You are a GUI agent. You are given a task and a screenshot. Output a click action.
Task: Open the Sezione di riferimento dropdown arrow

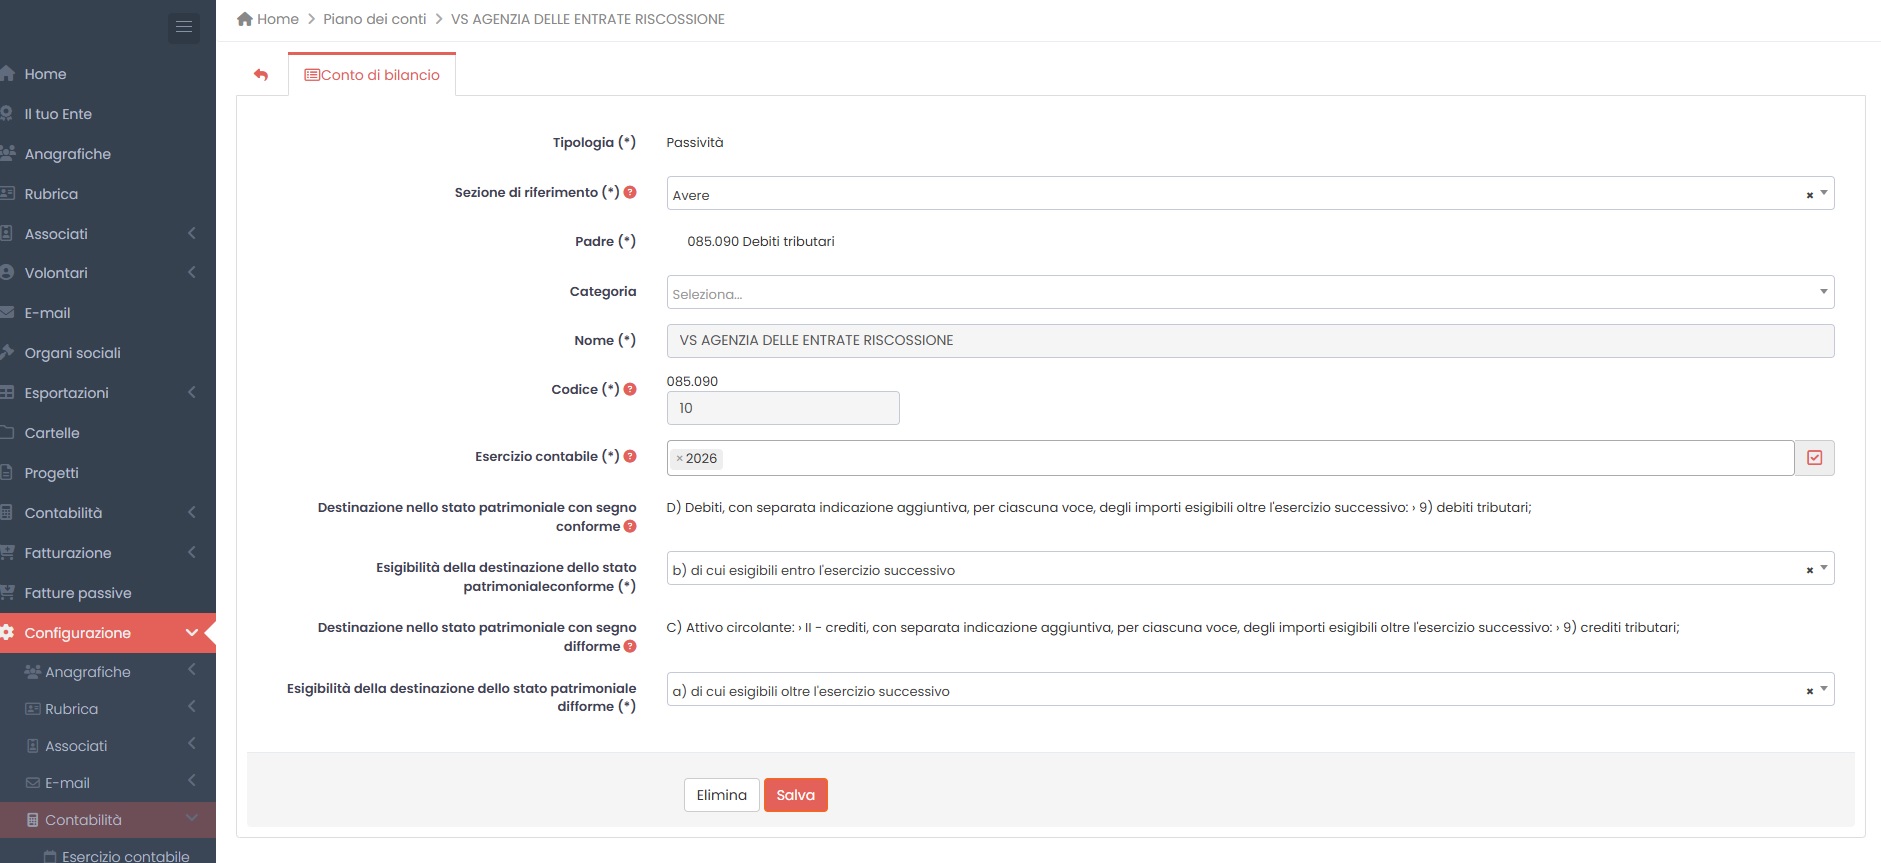point(1824,193)
